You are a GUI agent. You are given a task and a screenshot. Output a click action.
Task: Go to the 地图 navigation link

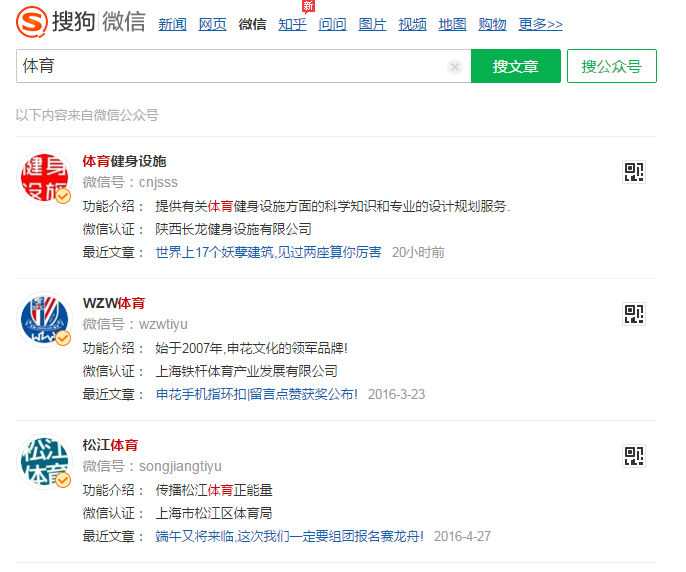[452, 24]
